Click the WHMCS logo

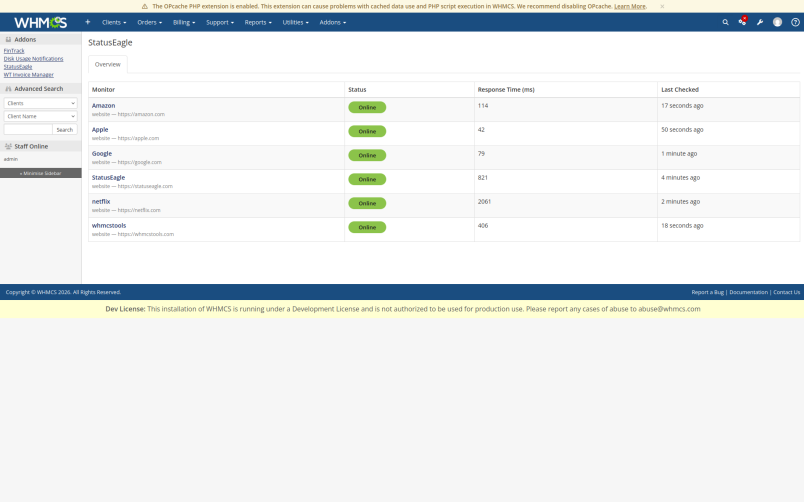point(41,23)
